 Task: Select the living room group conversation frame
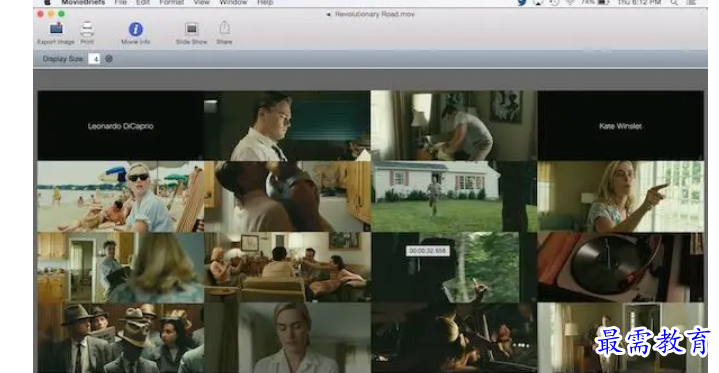coord(287,267)
